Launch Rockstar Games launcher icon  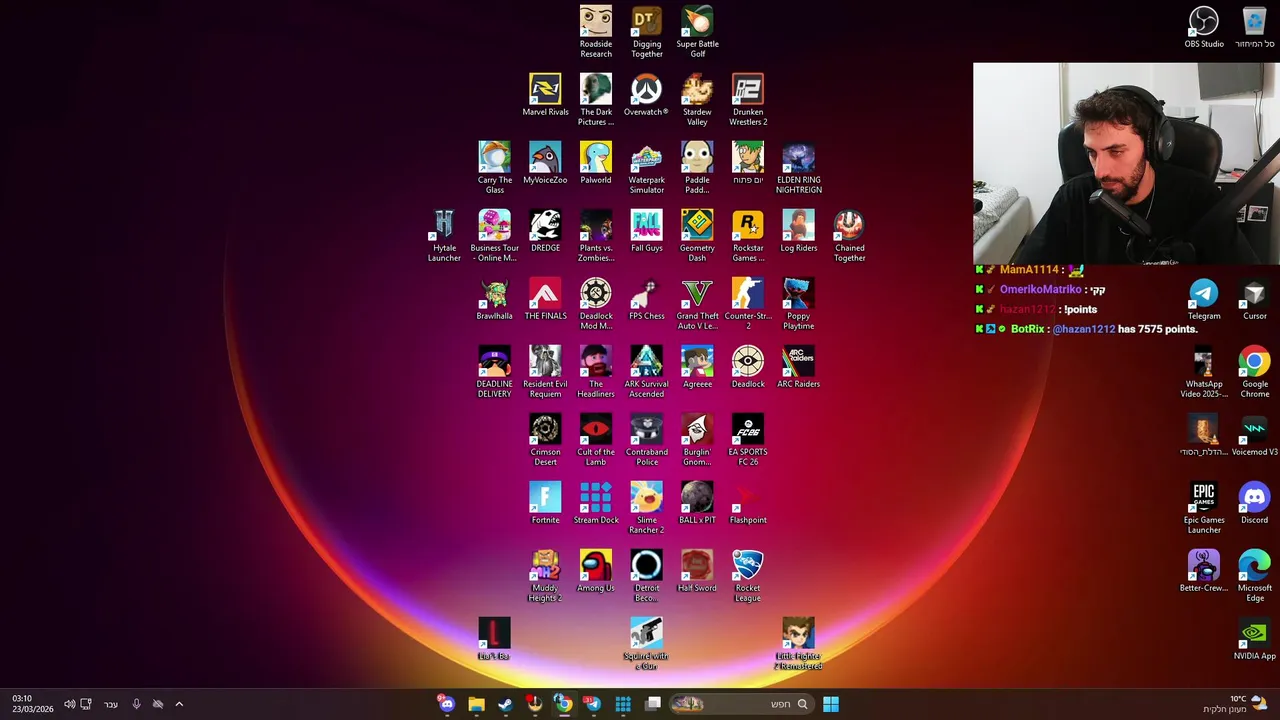point(748,236)
